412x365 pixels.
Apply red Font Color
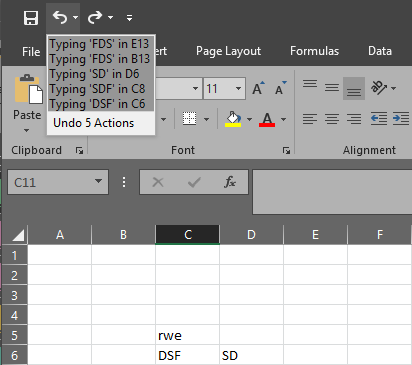pyautogui.click(x=267, y=119)
